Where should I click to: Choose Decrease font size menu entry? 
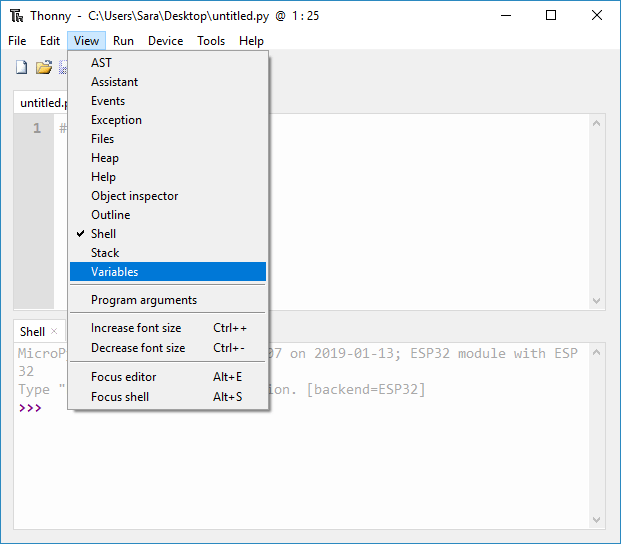coord(138,348)
